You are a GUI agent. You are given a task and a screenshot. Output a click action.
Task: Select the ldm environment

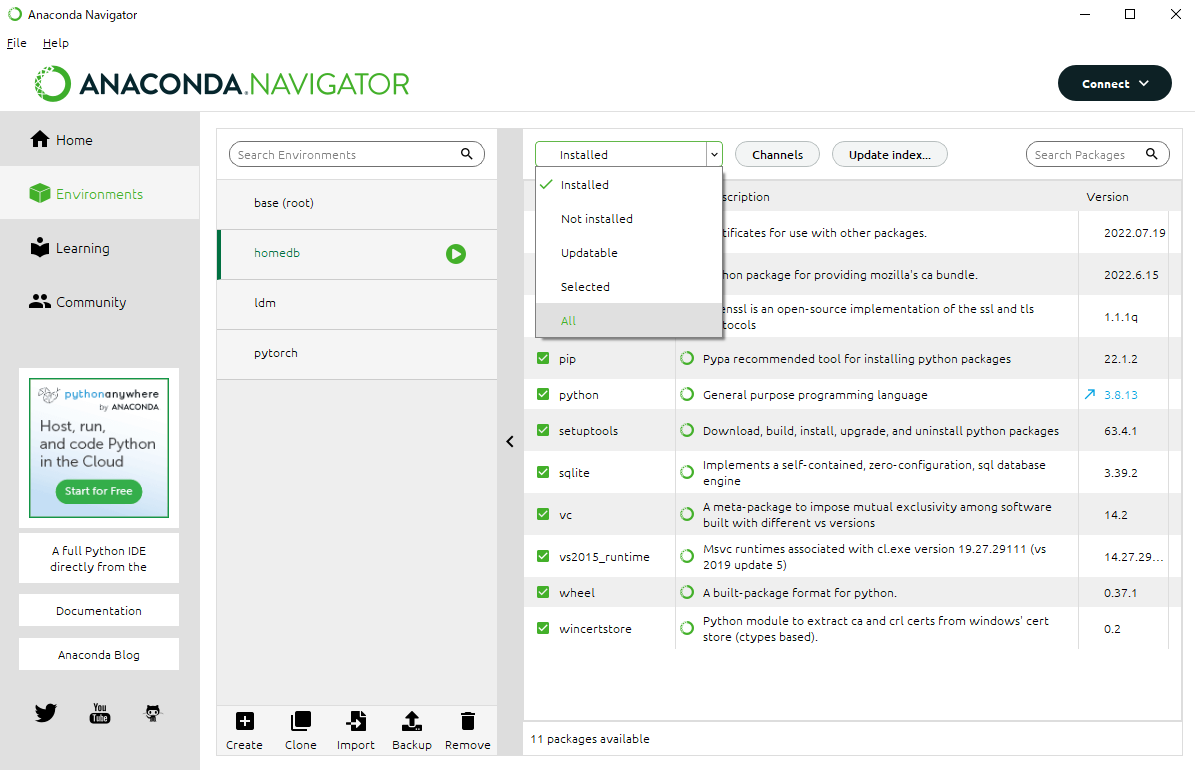(x=357, y=303)
